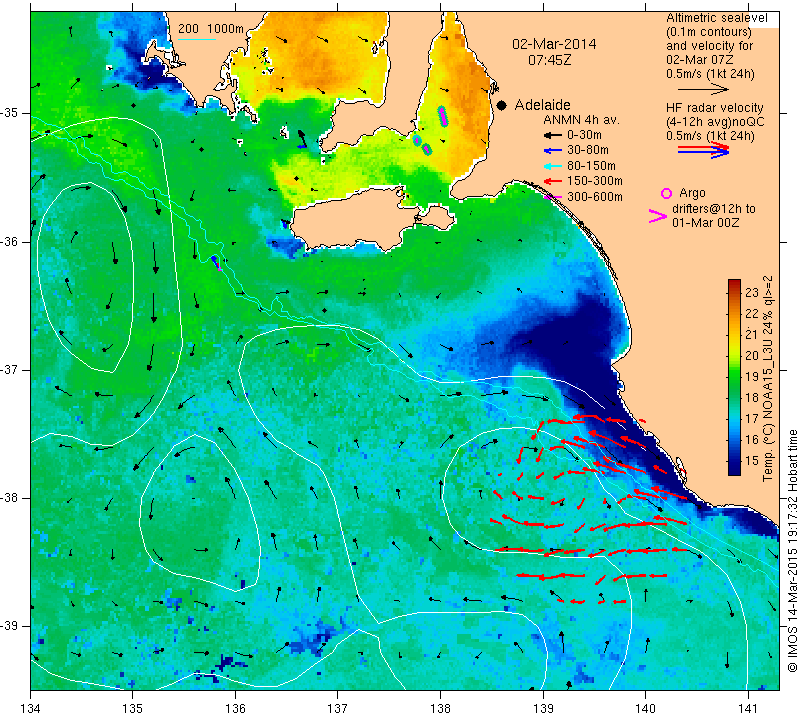The image size is (800, 720).
Task: Click the longitude axis label 141
Action: coord(748,709)
